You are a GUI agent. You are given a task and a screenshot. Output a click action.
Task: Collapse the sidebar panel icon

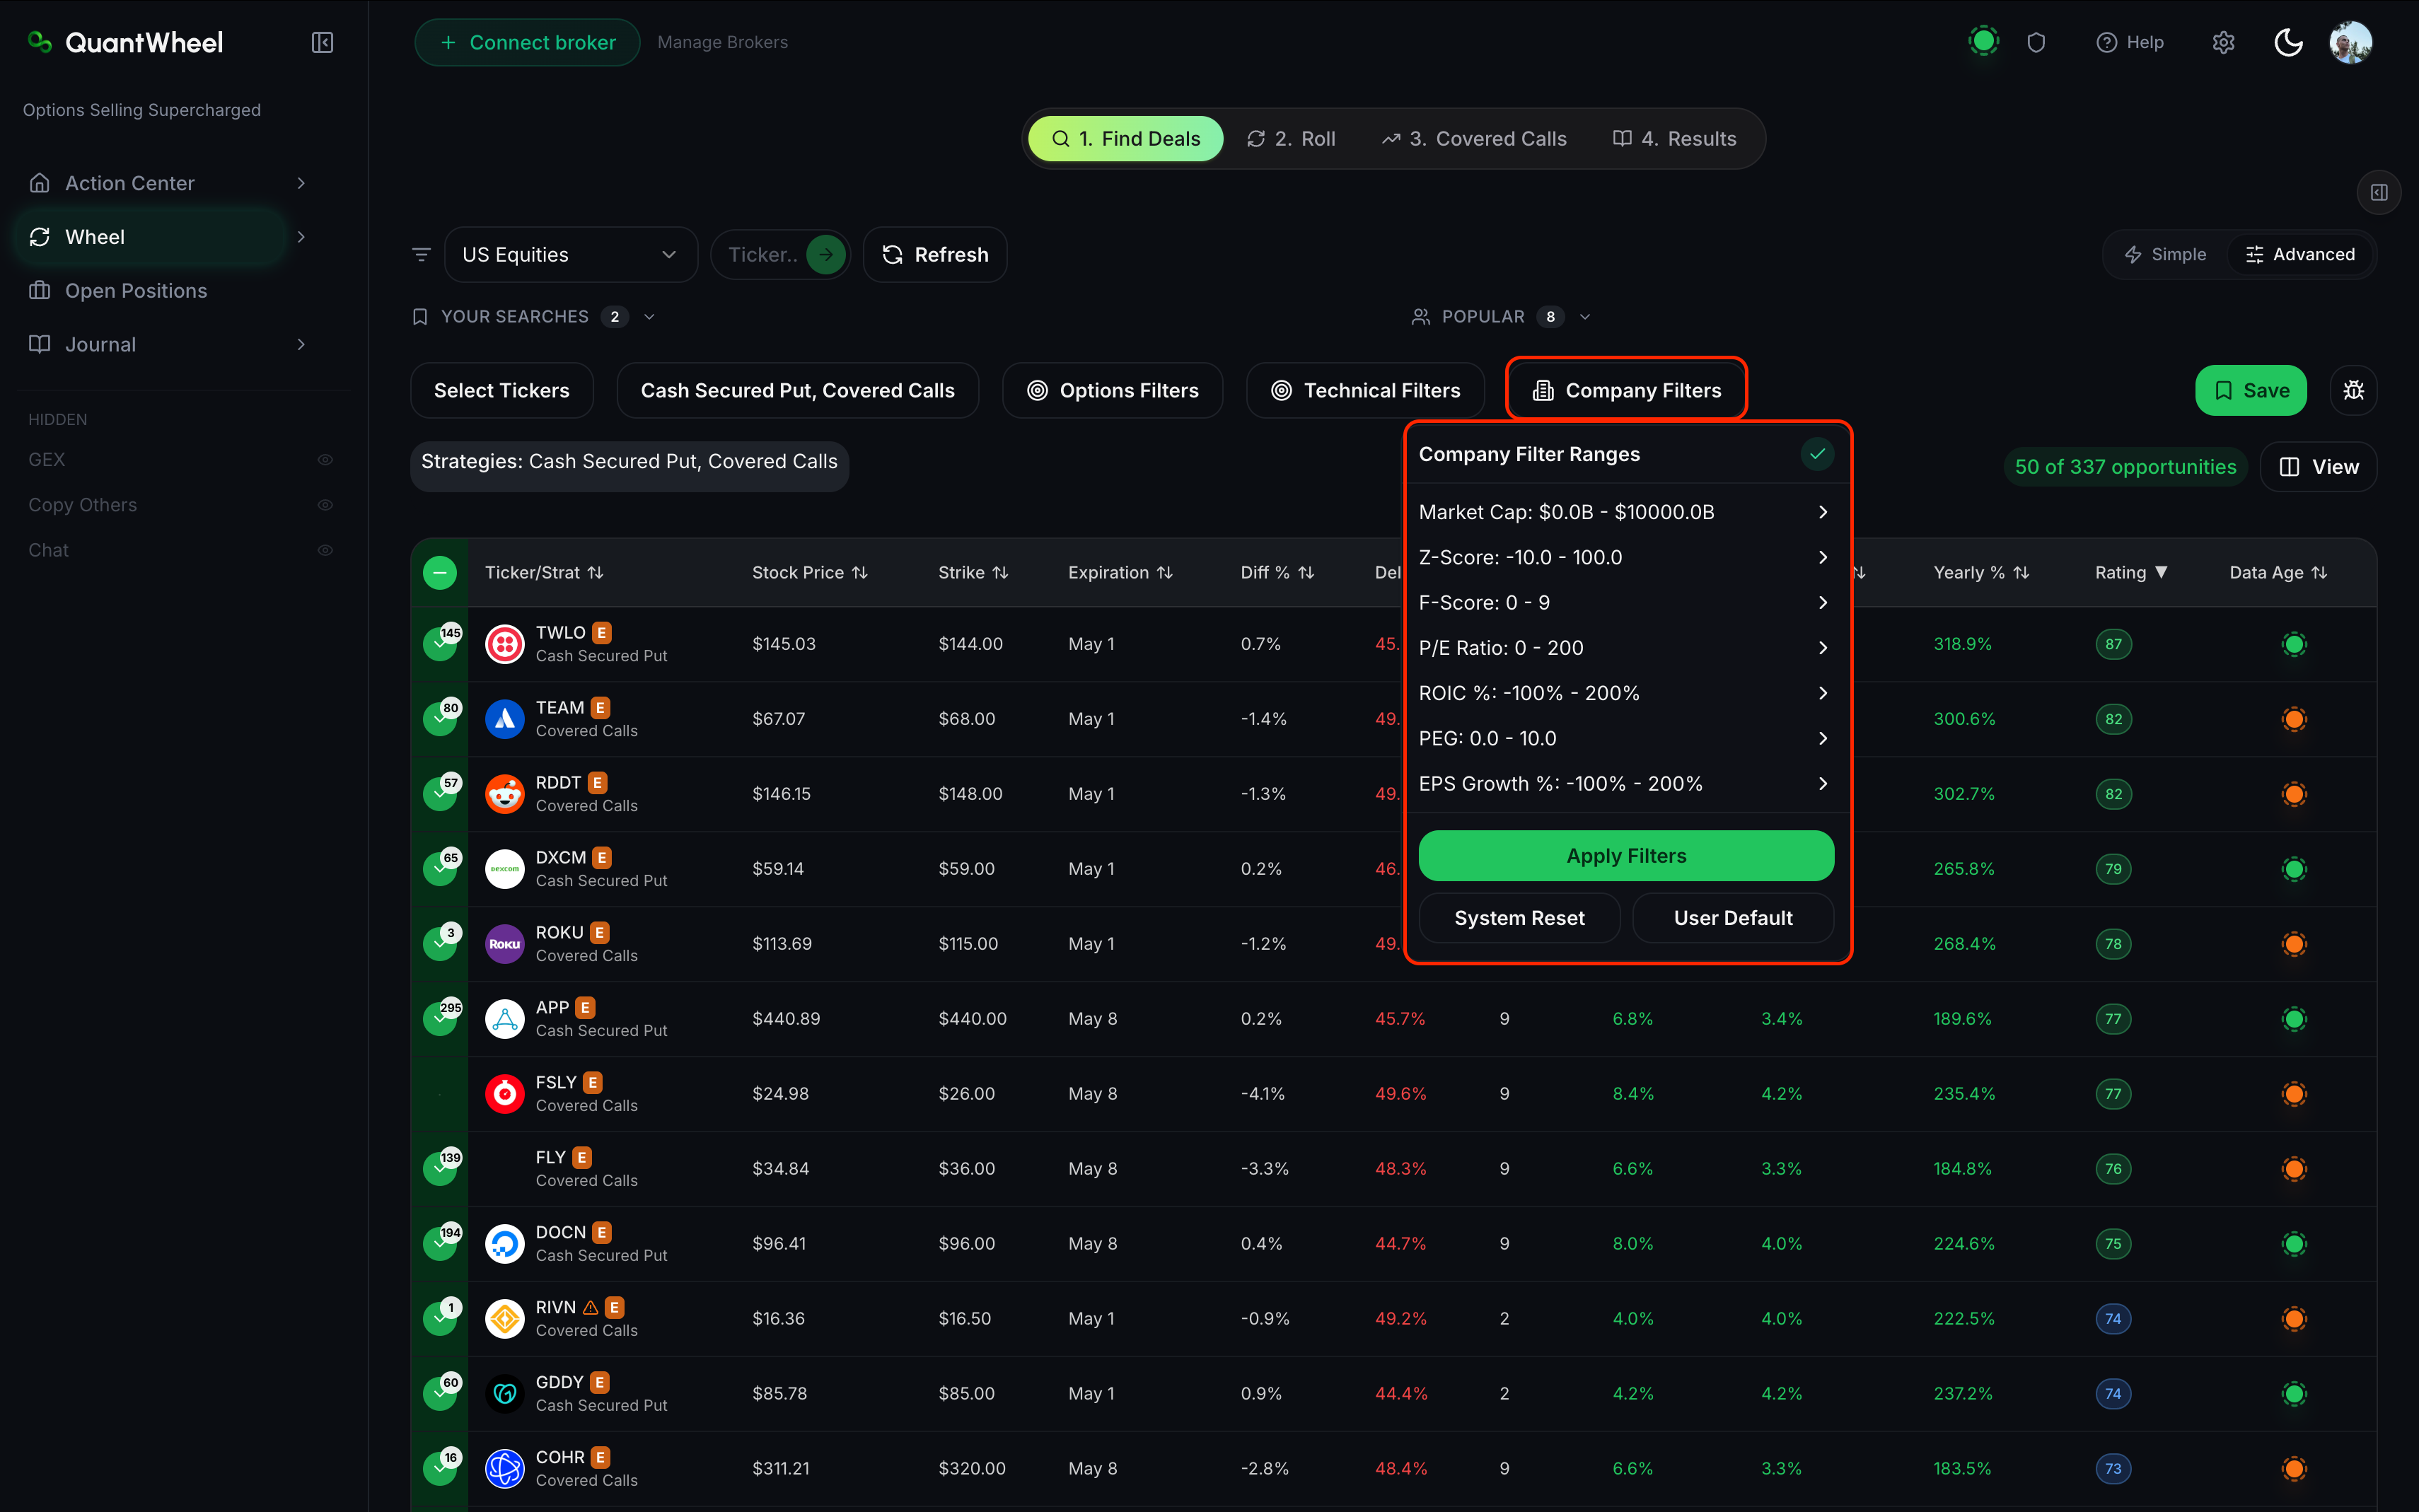pyautogui.click(x=322, y=42)
